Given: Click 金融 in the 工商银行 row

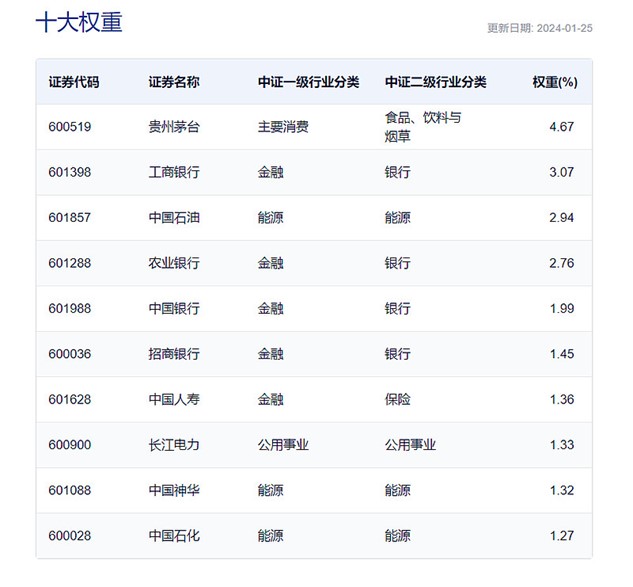Looking at the screenshot, I should coord(270,172).
